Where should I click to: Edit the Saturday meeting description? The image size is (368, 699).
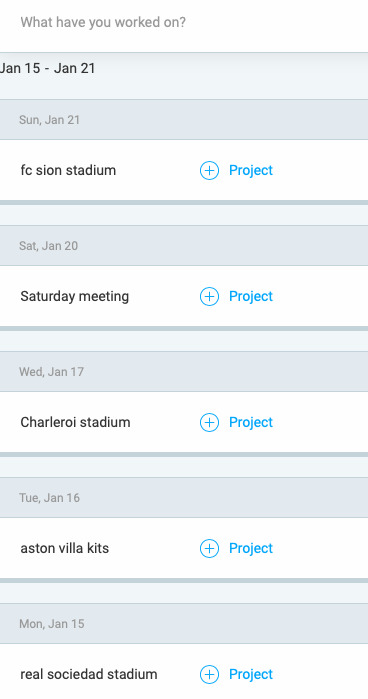[74, 296]
